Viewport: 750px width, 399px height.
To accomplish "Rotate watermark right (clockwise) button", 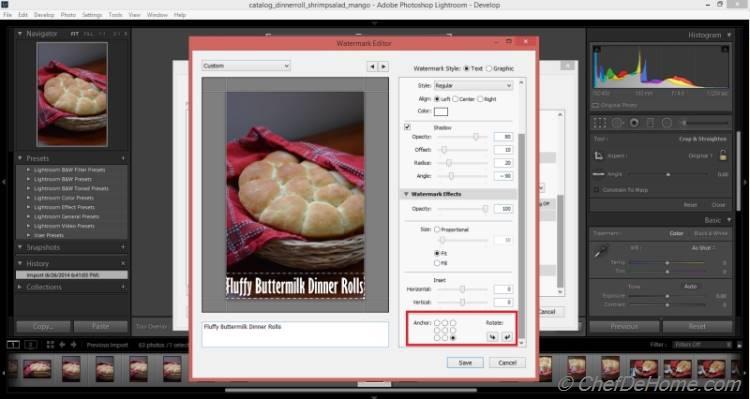I will pos(507,337).
